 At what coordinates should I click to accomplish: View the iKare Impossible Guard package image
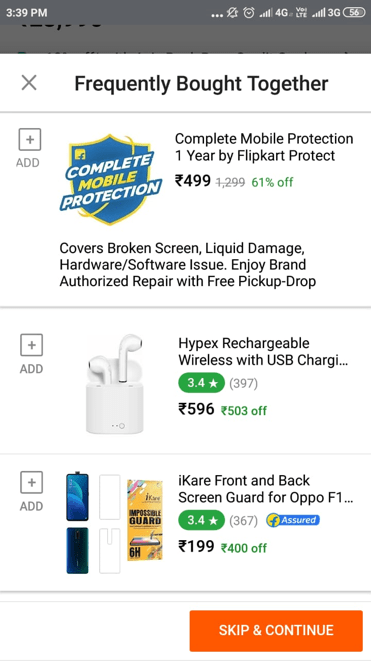145,520
